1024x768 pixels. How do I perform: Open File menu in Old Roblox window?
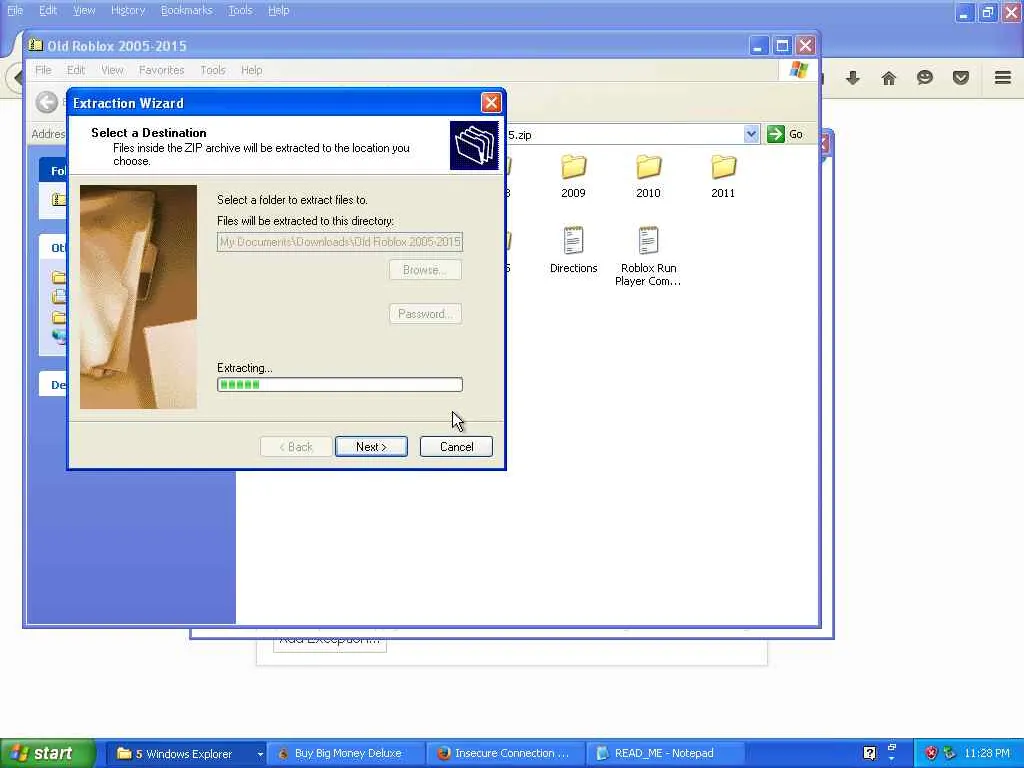click(x=43, y=70)
